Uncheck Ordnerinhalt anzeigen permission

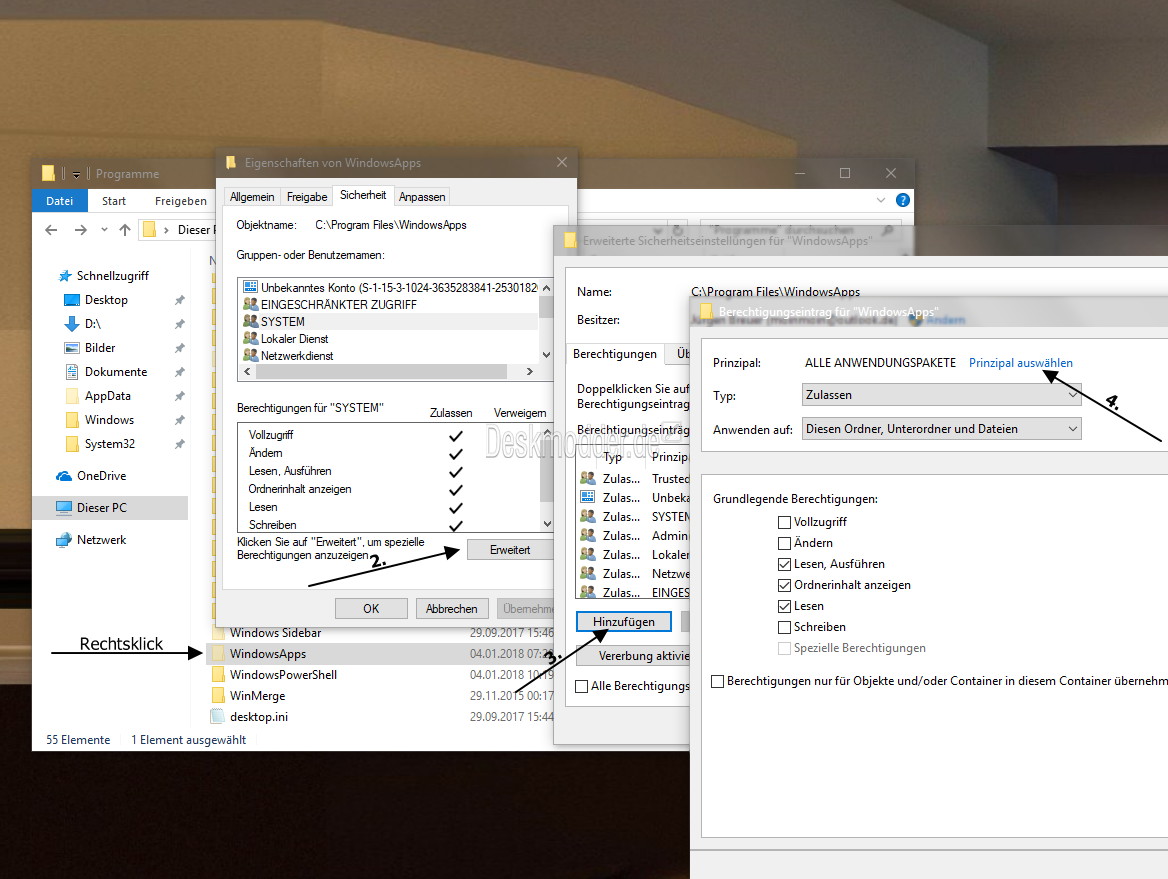point(784,585)
